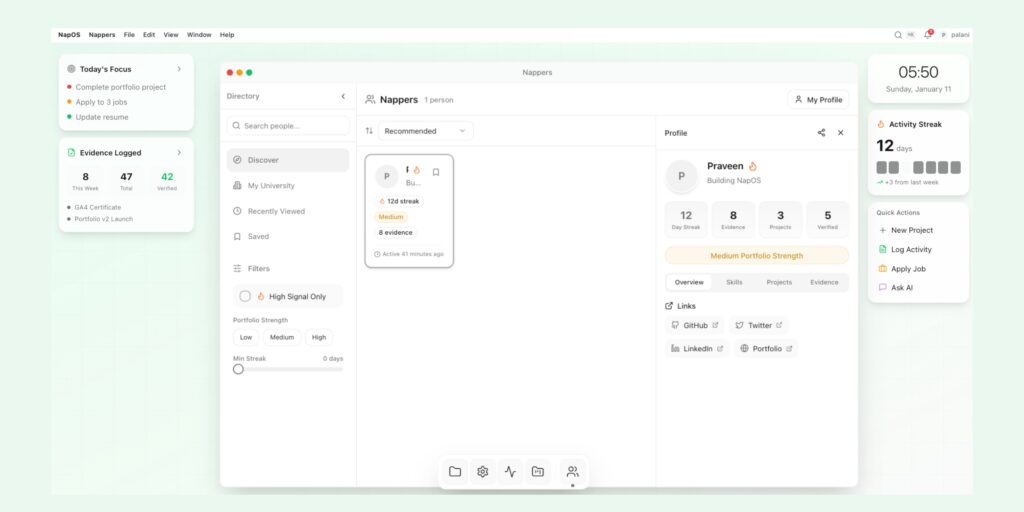This screenshot has width=1024, height=512.
Task: Click the Search people input field
Action: pos(288,126)
